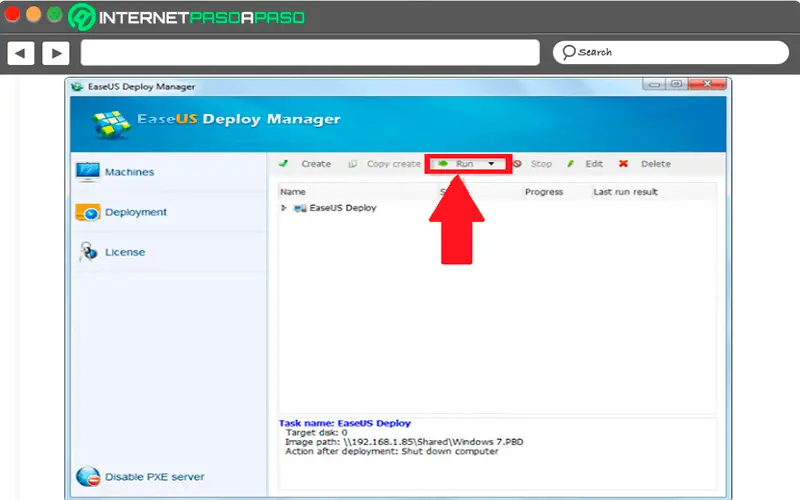Maximize the EaseUS Deploy Manager window
This screenshot has width=800, height=500.
[677, 84]
